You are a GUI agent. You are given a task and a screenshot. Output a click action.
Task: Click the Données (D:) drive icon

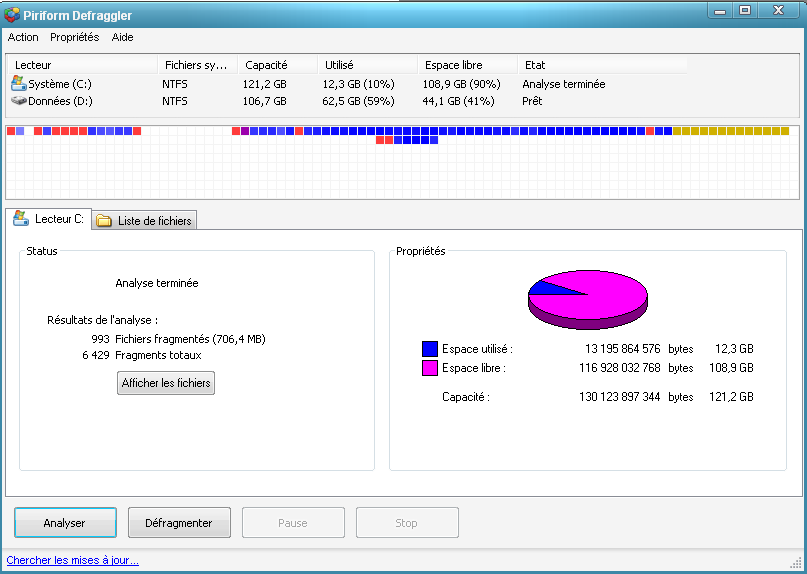point(19,100)
